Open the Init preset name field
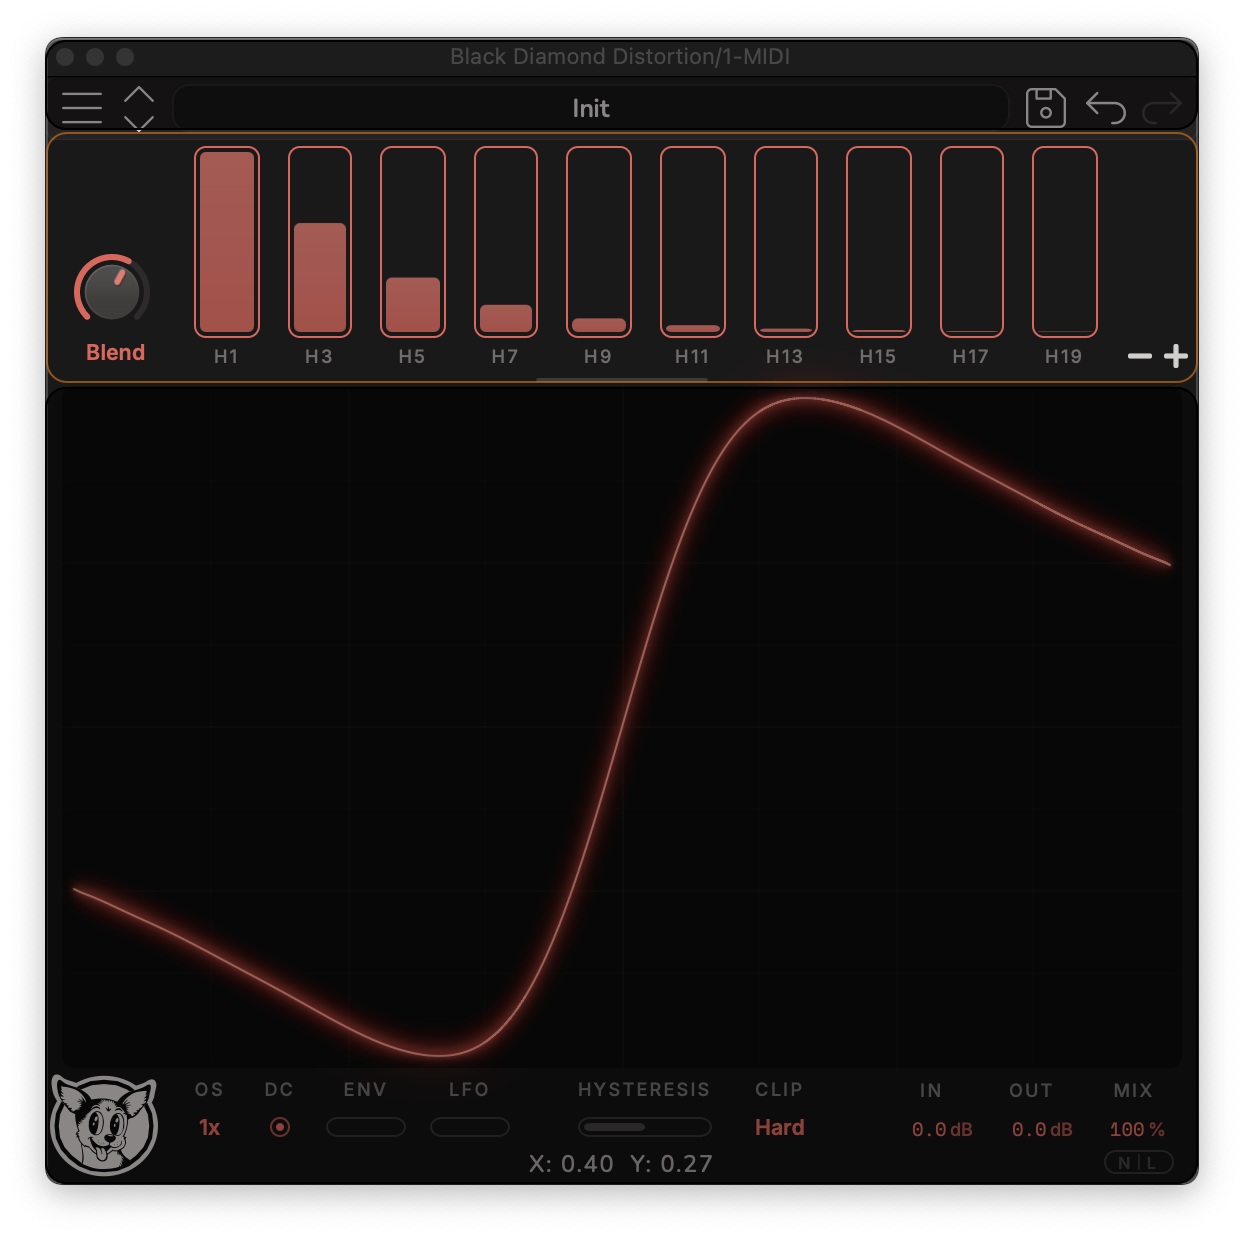Image resolution: width=1244 pixels, height=1238 pixels. 590,108
